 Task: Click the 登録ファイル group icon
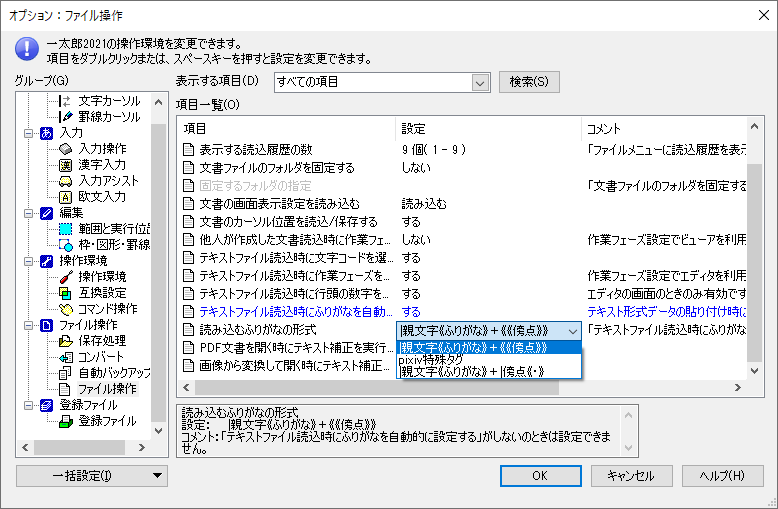pyautogui.click(x=46, y=405)
